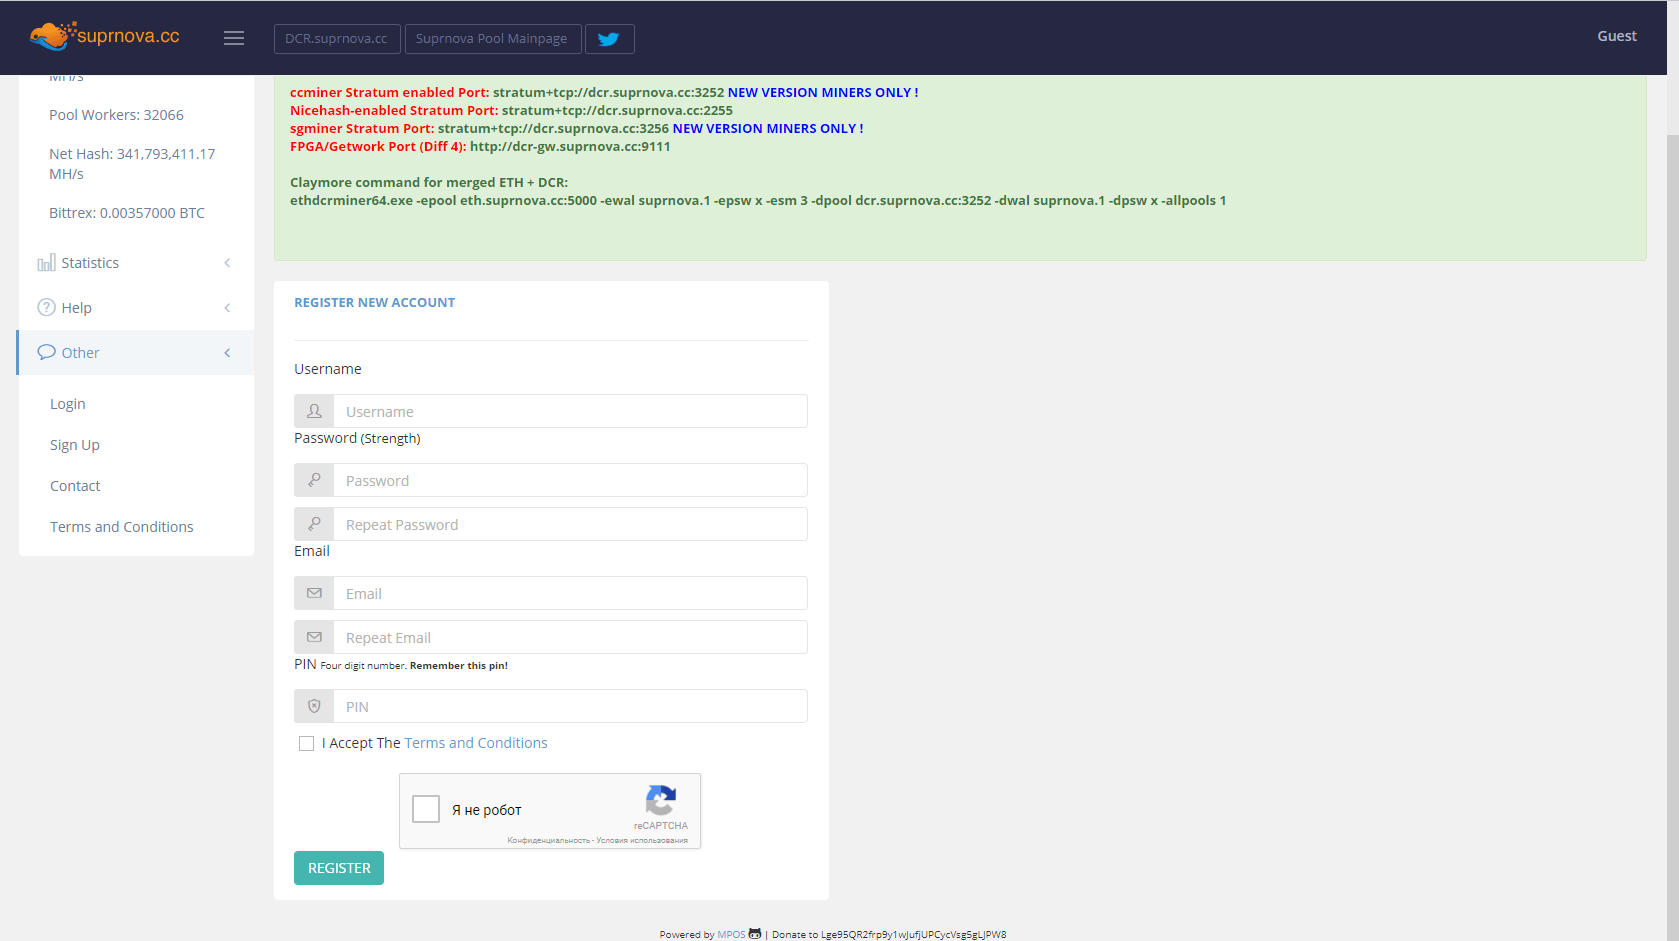Screen dimensions: 1679x941
Task: Check the Accept Terms and Conditions checkbox
Action: (306, 743)
